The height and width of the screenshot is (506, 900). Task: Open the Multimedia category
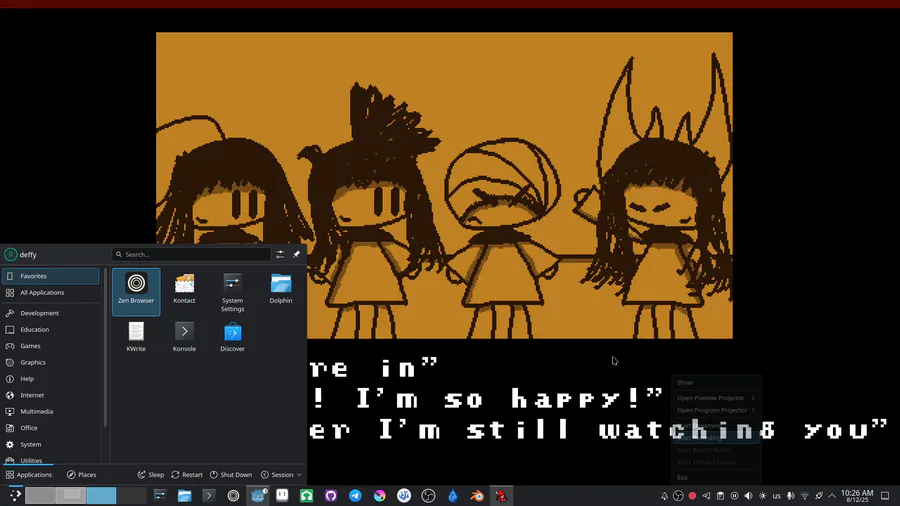click(51, 411)
